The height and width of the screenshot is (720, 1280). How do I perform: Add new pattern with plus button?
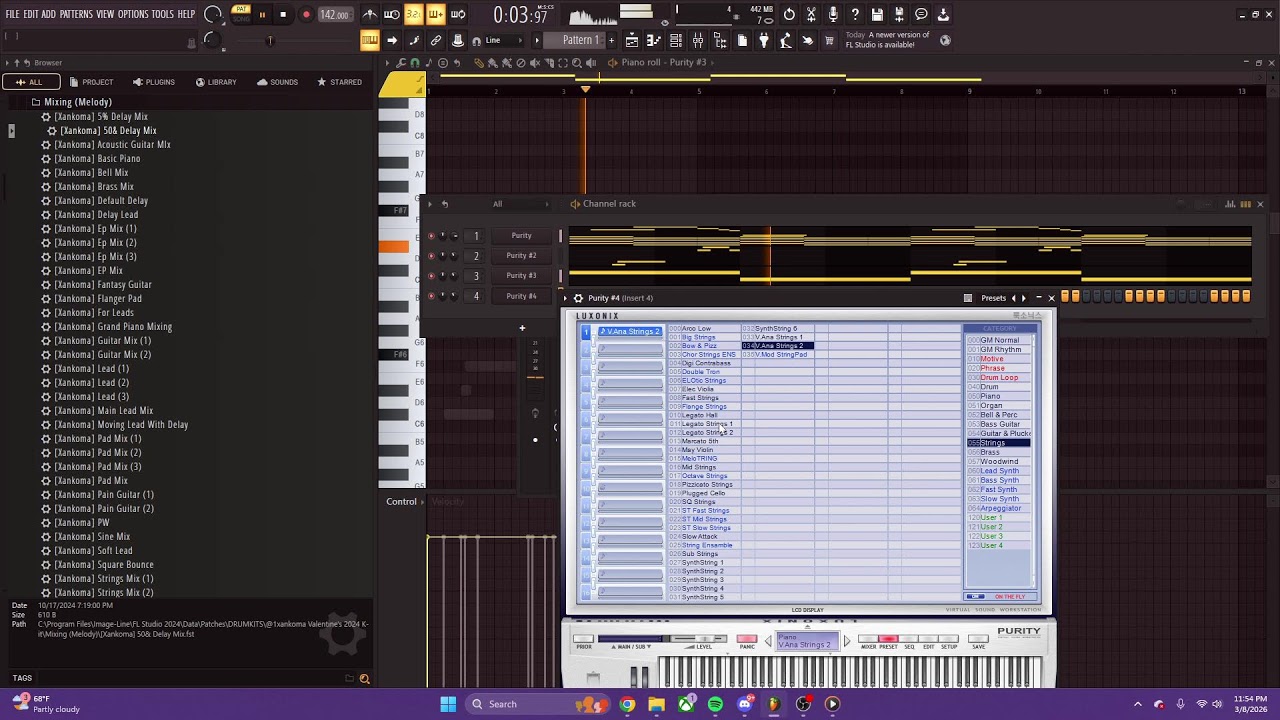(x=611, y=40)
